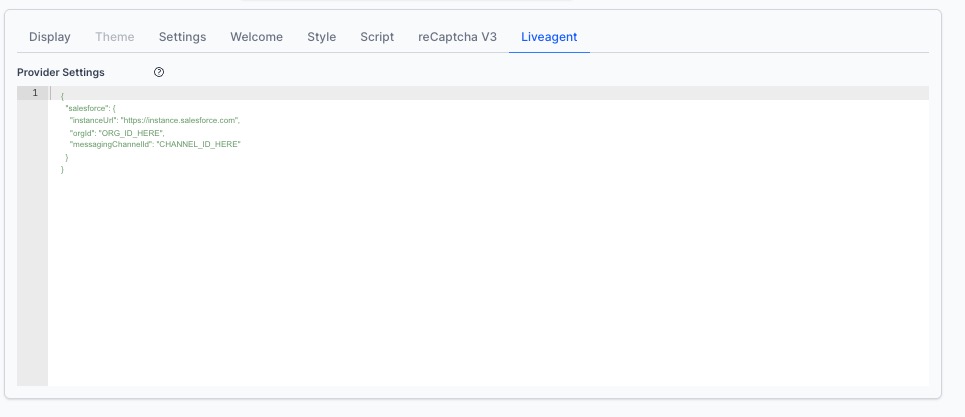The image size is (965, 417).
Task: Go to the Welcome tab
Action: pyautogui.click(x=256, y=37)
